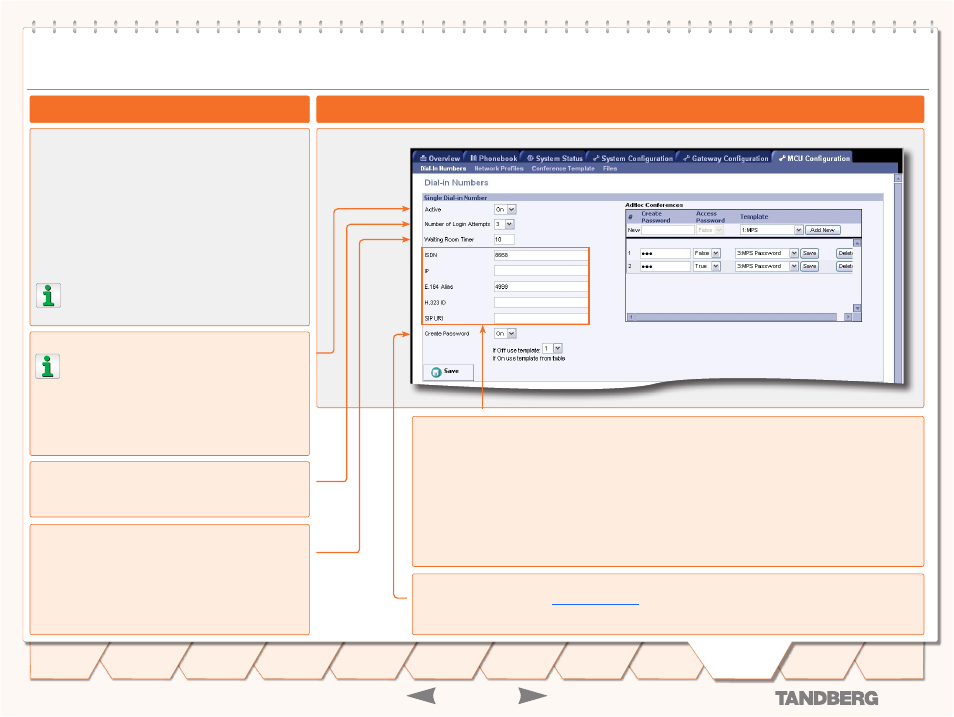Click the Waiting Room Timer field

pyautogui.click(x=504, y=240)
